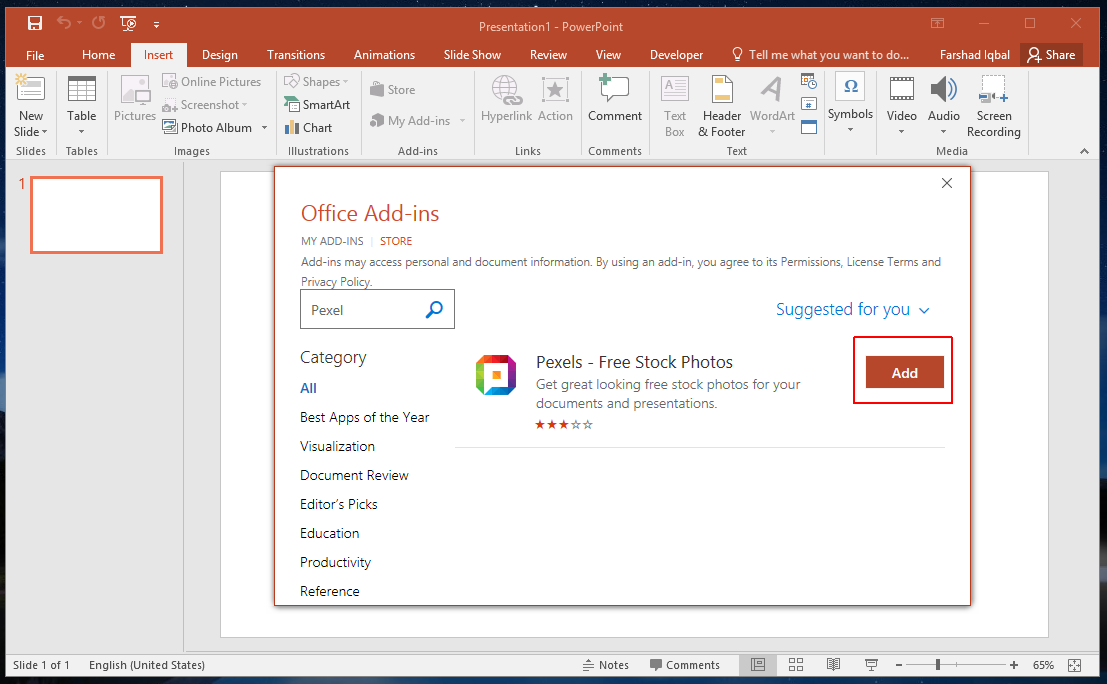Collapse the ribbon using the chevron
Screen dimensions: 1107x684
pyautogui.click(x=1084, y=151)
